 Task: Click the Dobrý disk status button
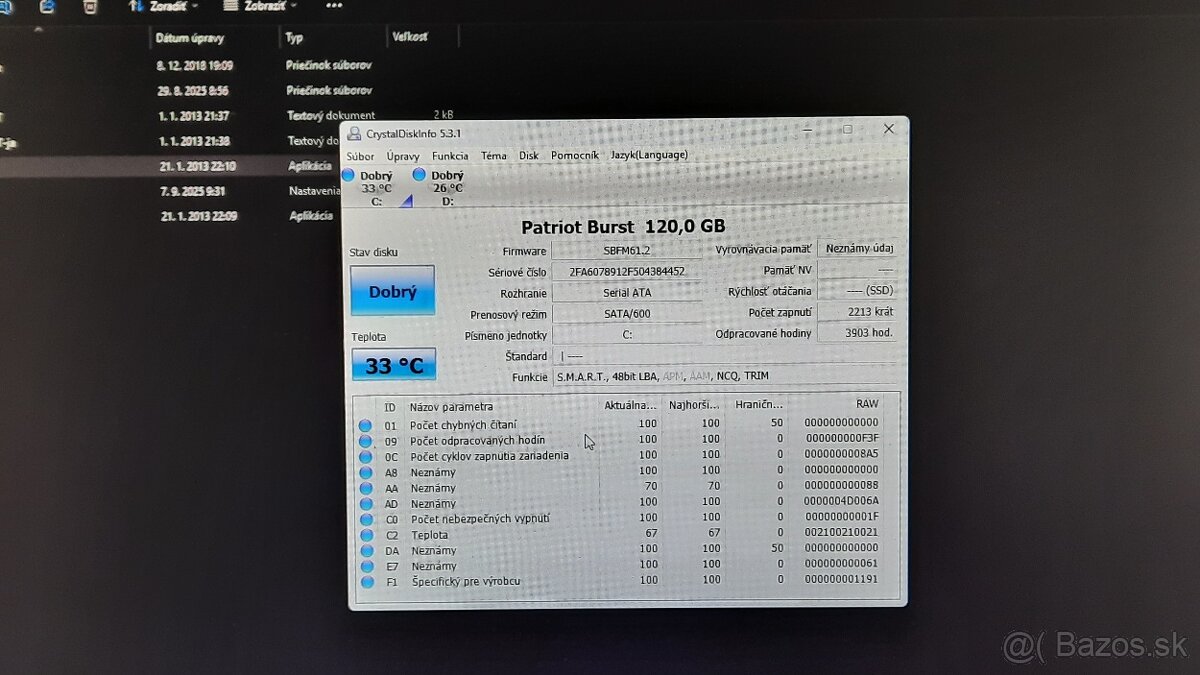click(392, 291)
